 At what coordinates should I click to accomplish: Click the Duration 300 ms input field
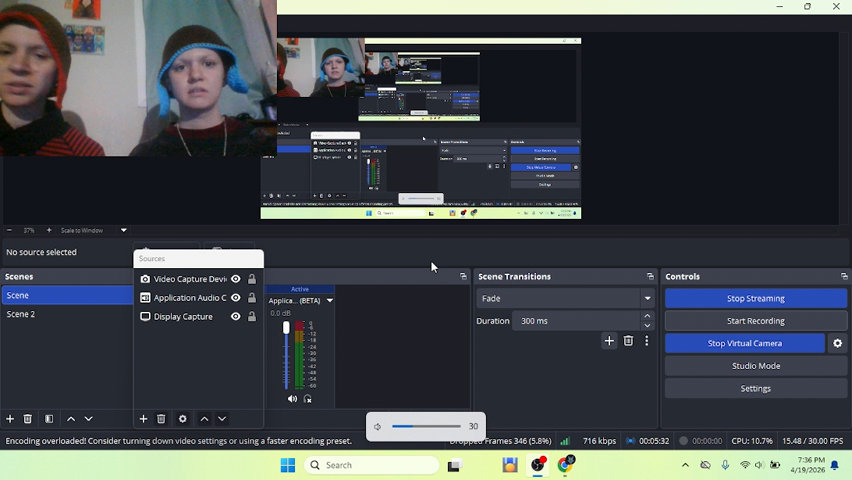click(x=577, y=321)
